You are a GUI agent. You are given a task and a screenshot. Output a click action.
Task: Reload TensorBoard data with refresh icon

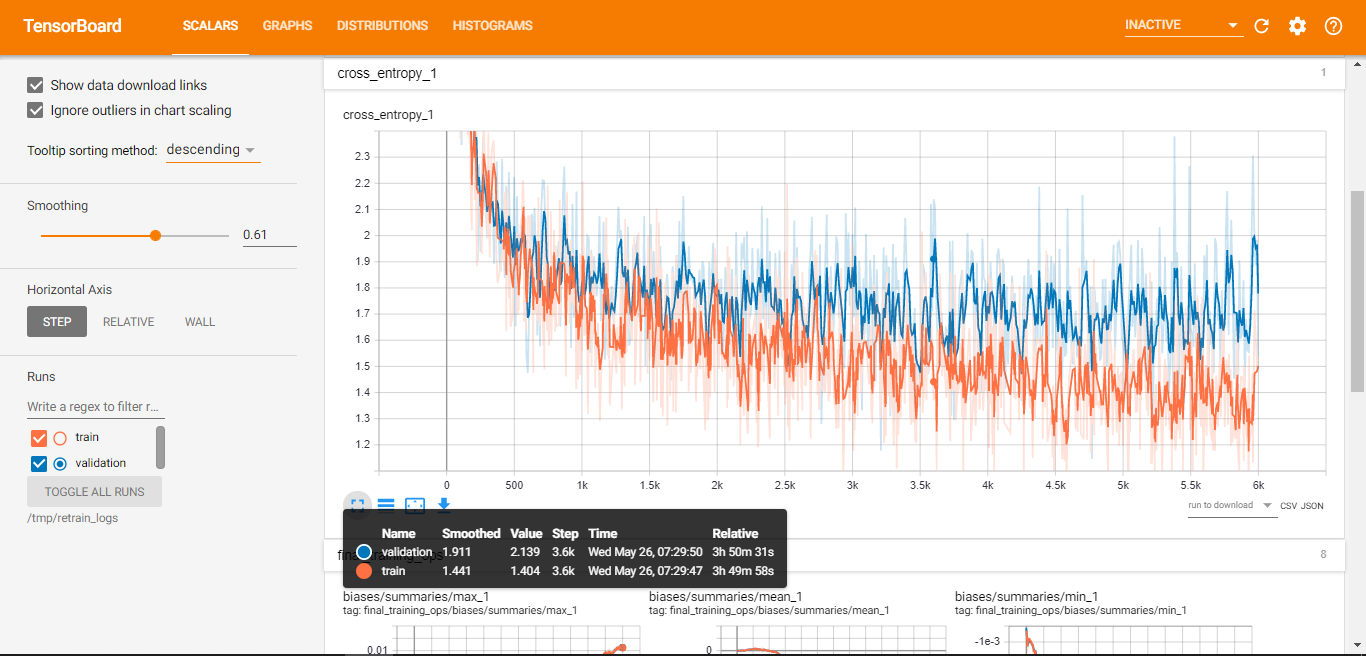coord(1262,26)
